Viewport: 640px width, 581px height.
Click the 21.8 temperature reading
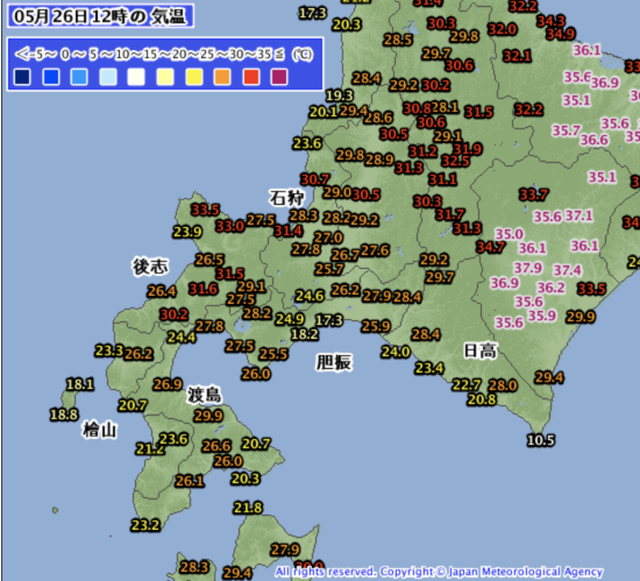click(248, 508)
